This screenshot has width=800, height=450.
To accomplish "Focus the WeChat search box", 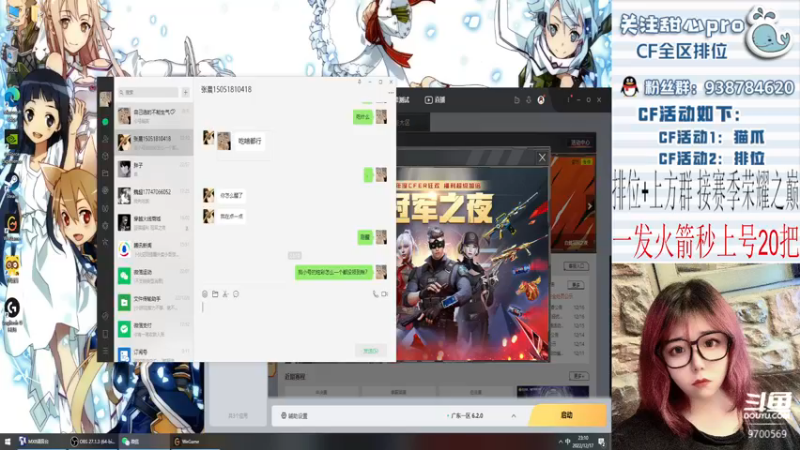I will tap(148, 92).
